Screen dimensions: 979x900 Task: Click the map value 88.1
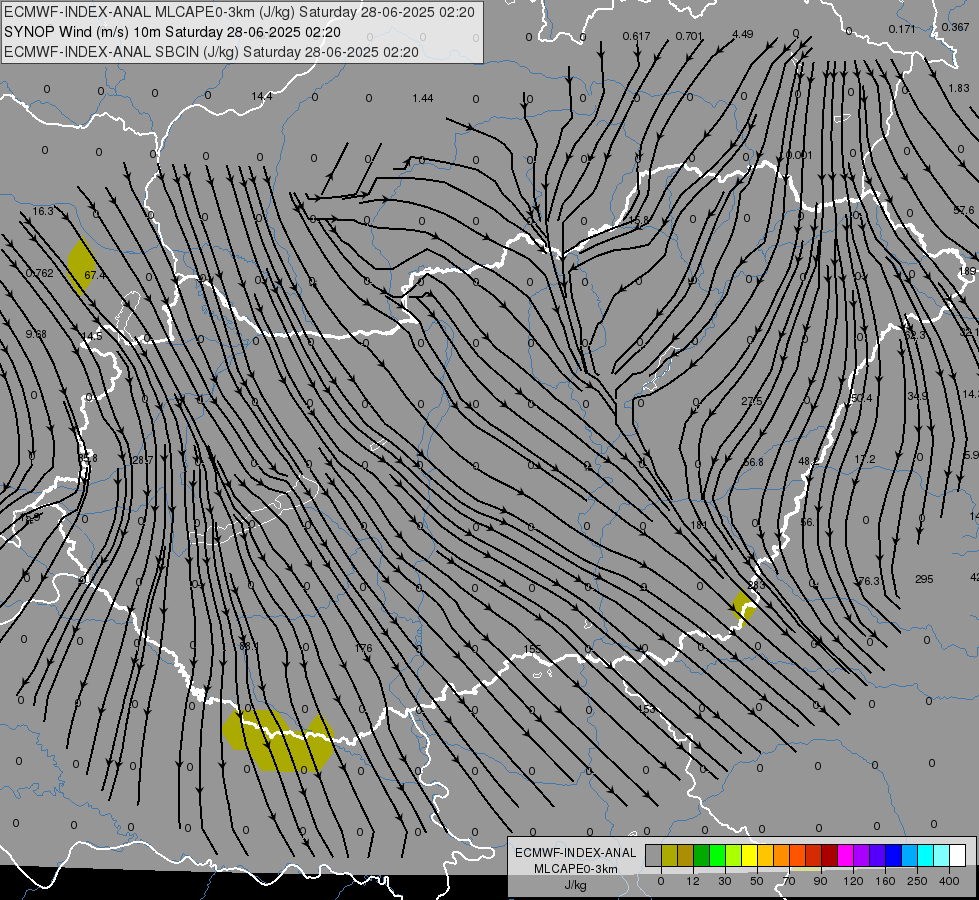pyautogui.click(x=248, y=646)
